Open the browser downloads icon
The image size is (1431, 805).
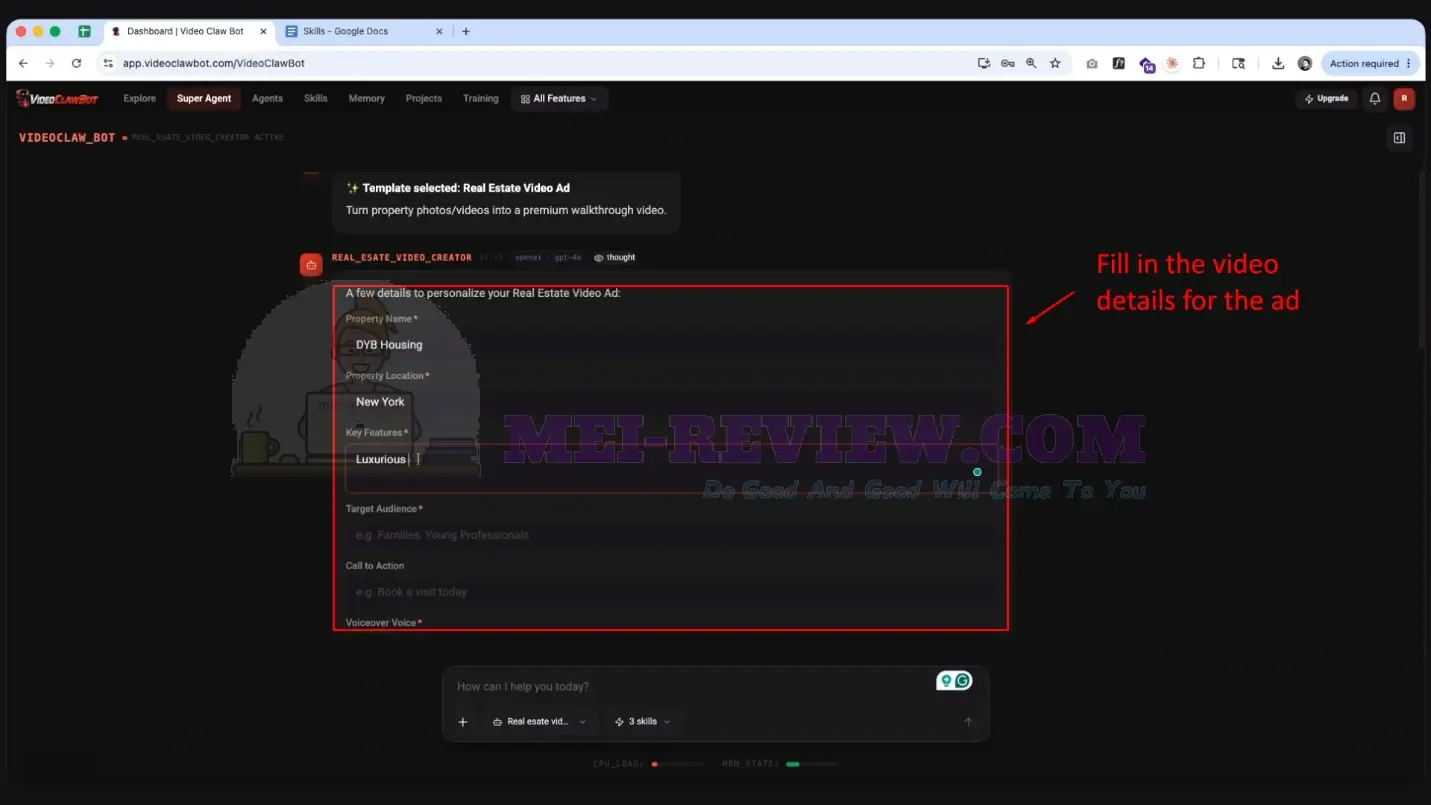point(1278,63)
